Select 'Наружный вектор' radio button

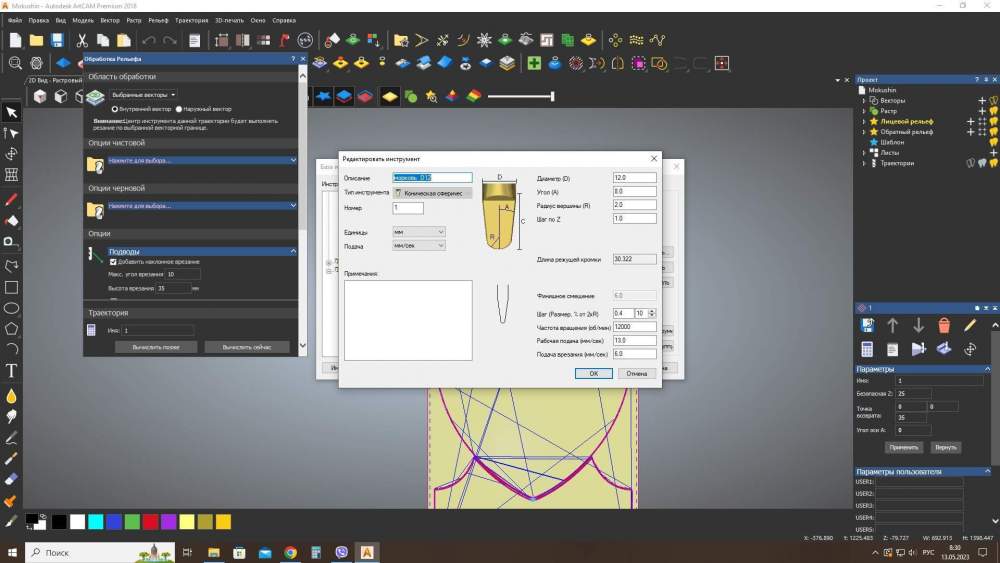179,109
